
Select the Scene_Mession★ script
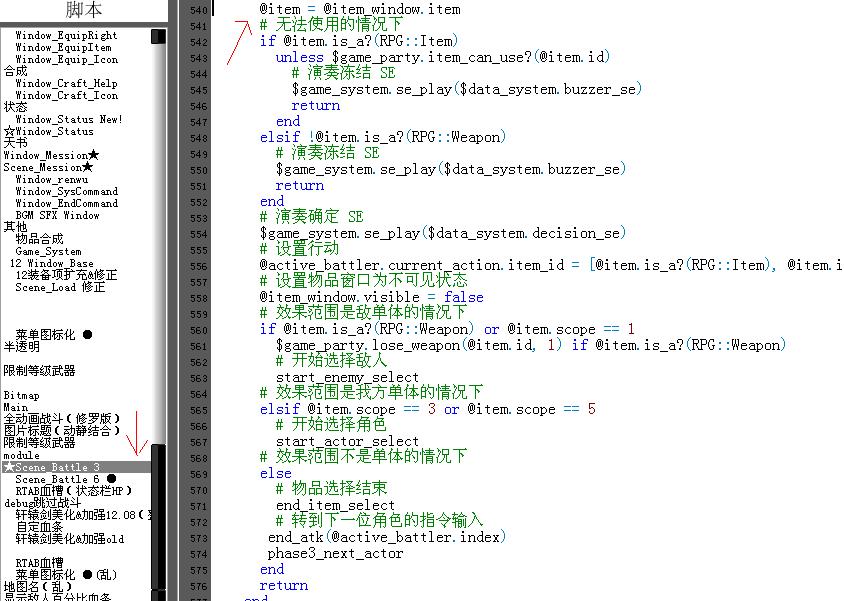[48, 167]
